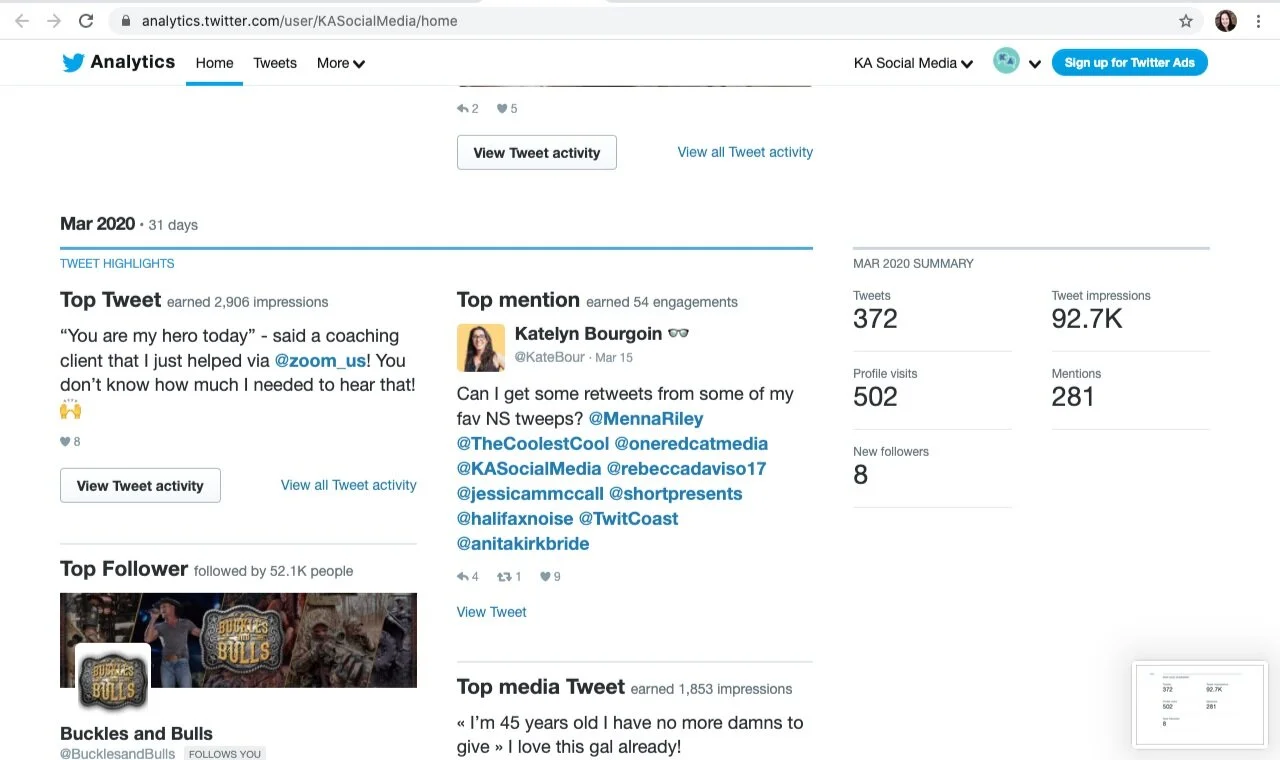Click TWEET HIGHLIGHTS label
Viewport: 1280px width, 760px height.
click(x=117, y=264)
